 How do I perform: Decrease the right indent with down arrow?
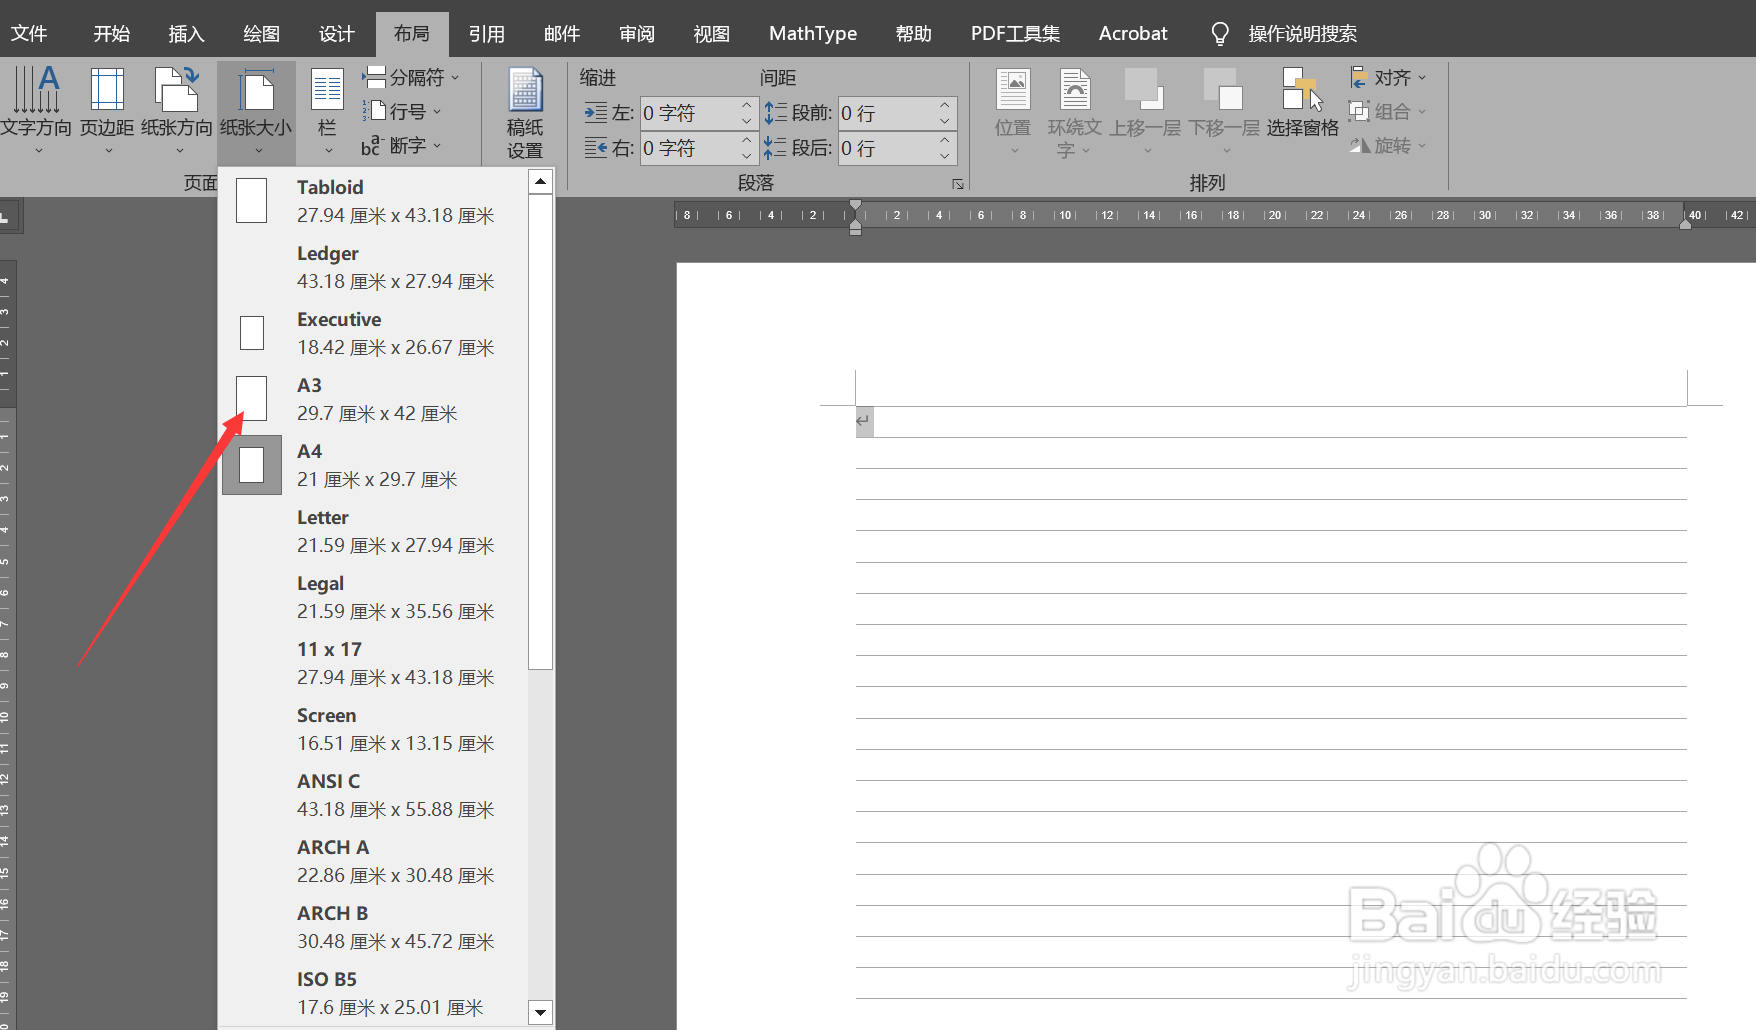(x=747, y=156)
